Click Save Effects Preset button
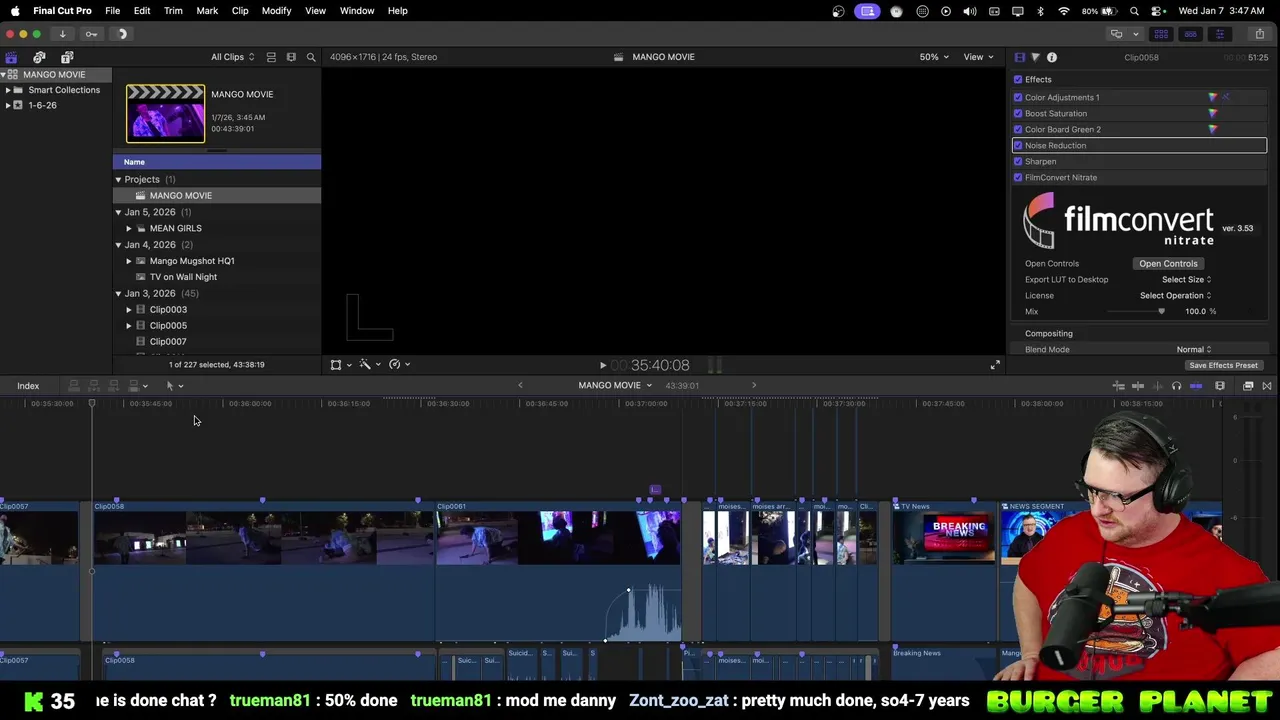1280x720 pixels. point(1223,366)
